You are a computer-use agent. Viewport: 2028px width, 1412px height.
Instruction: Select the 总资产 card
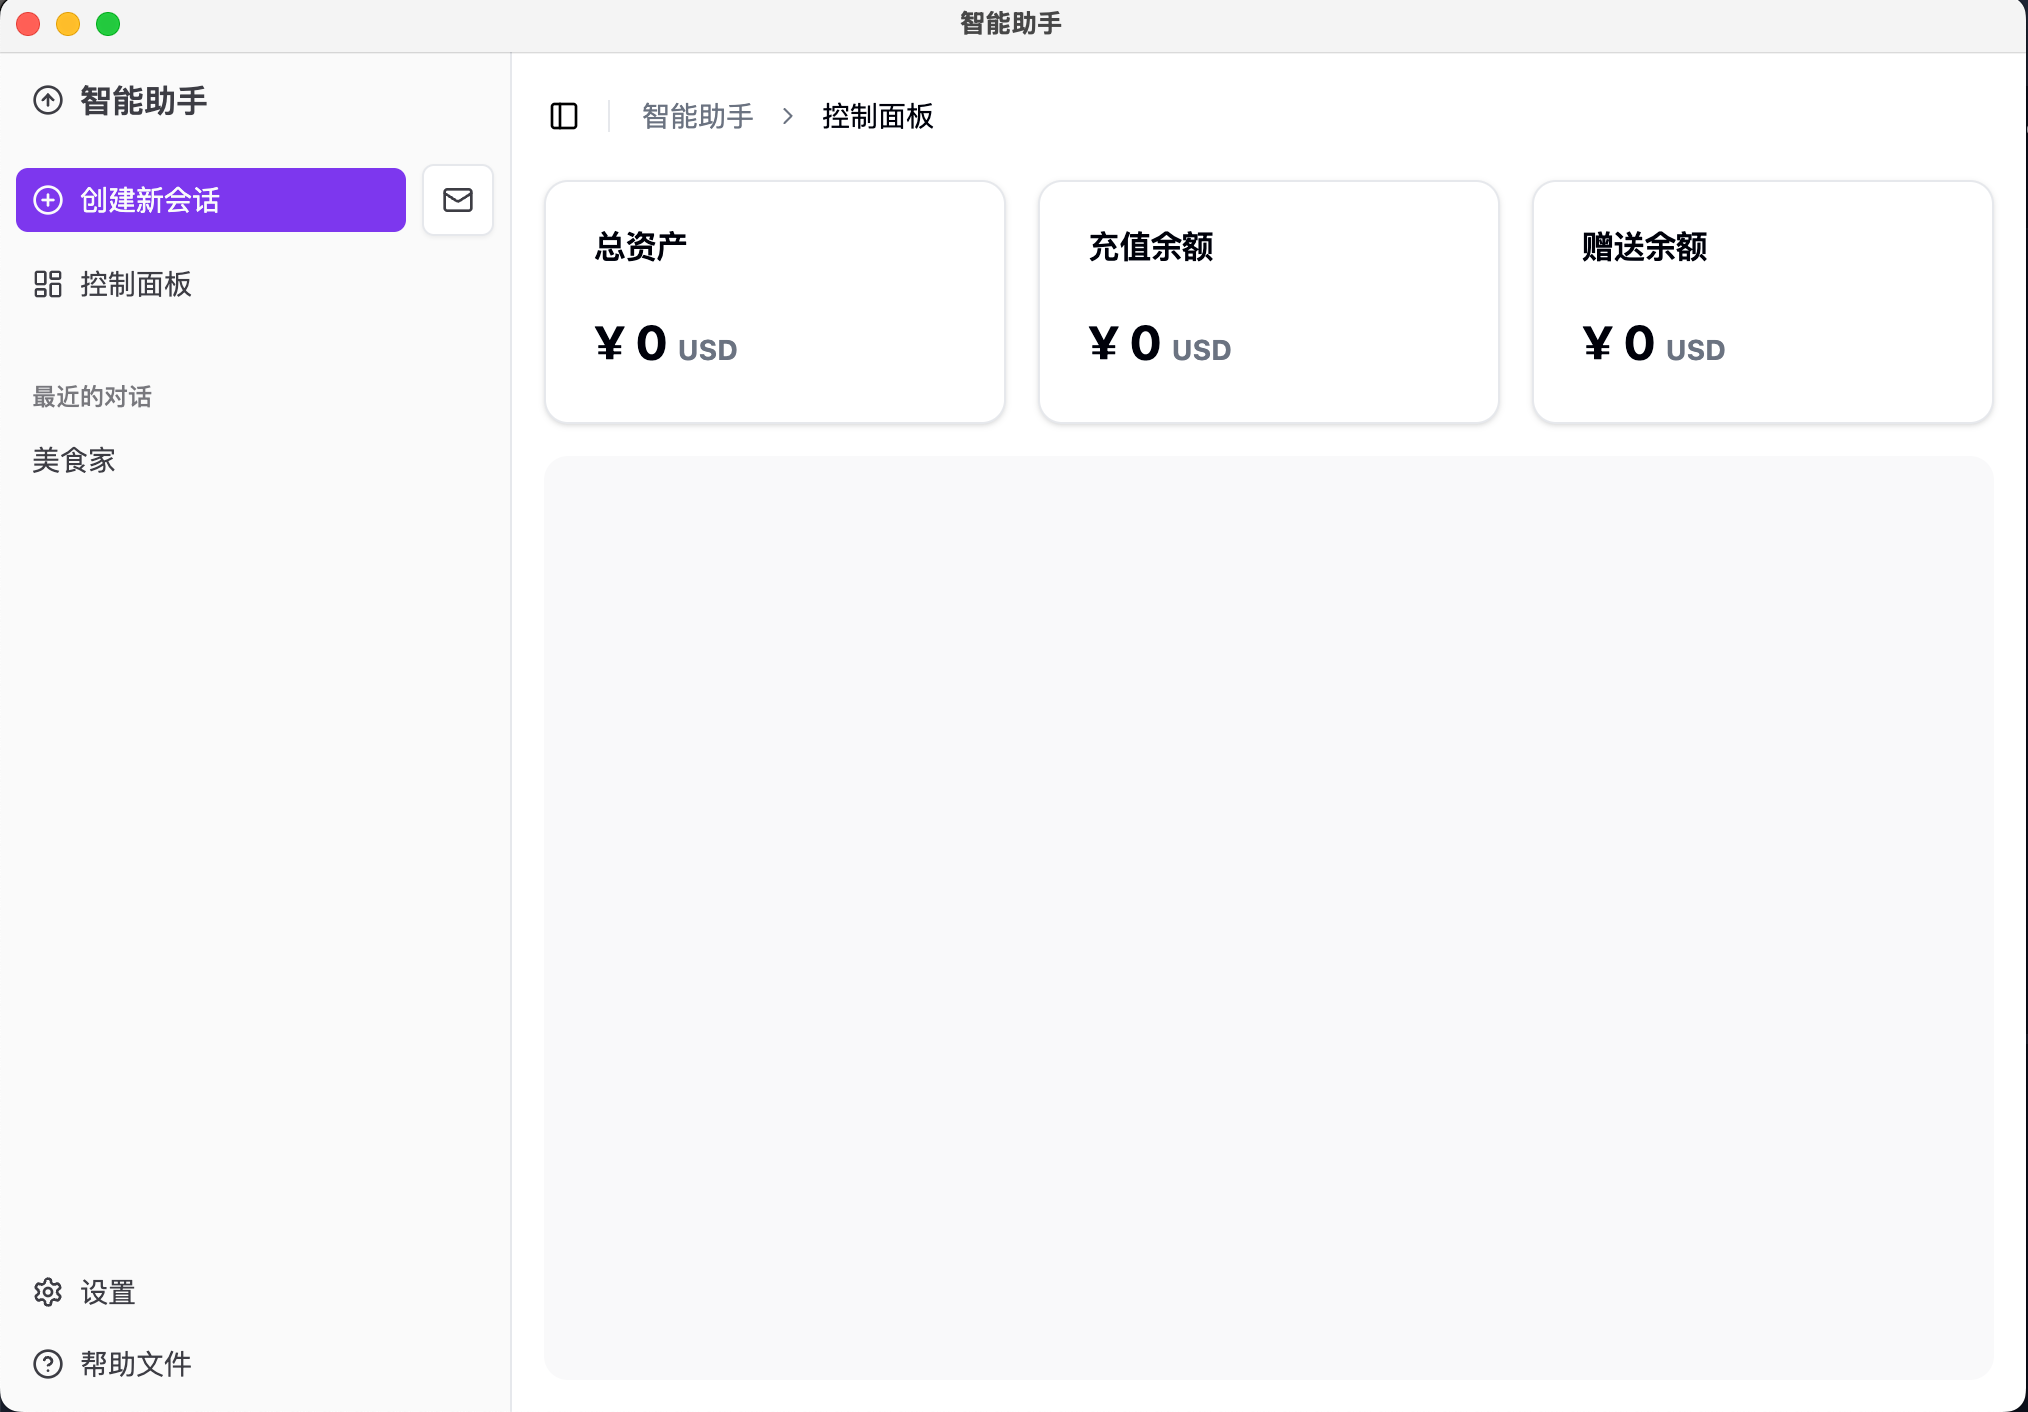coord(775,302)
